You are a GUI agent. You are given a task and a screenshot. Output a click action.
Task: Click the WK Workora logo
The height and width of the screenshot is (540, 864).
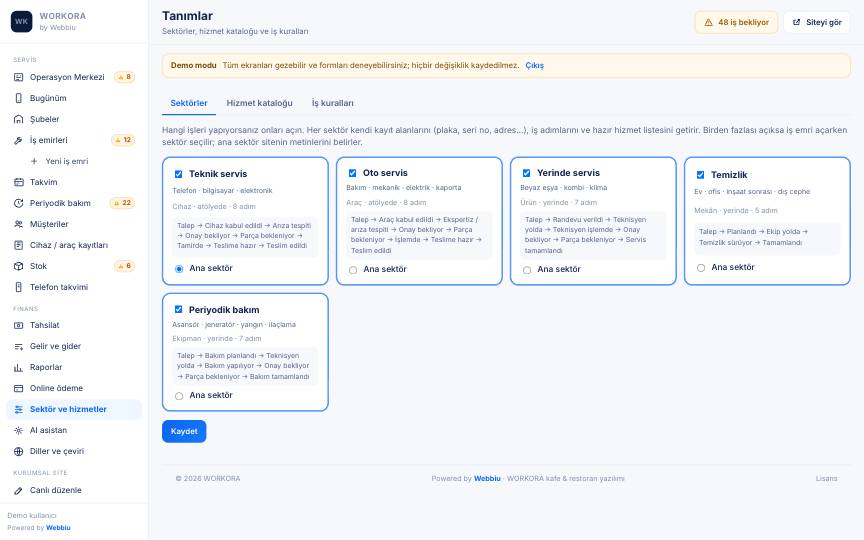[x=21, y=21]
